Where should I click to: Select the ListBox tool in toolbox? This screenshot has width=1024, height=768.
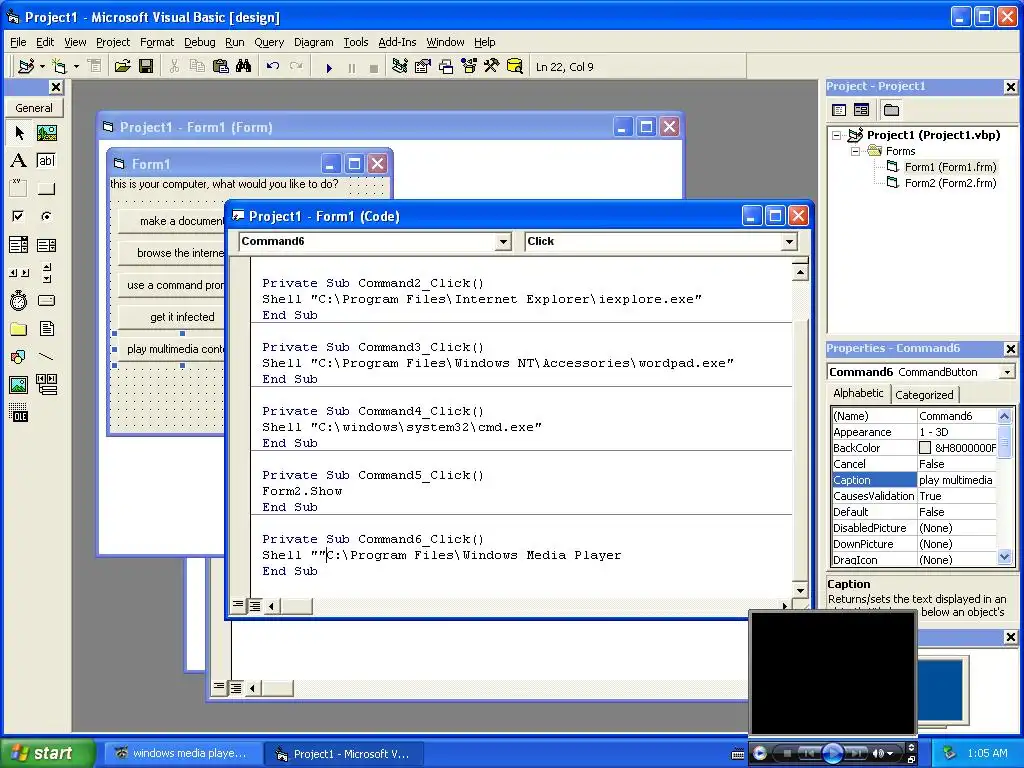[46, 245]
